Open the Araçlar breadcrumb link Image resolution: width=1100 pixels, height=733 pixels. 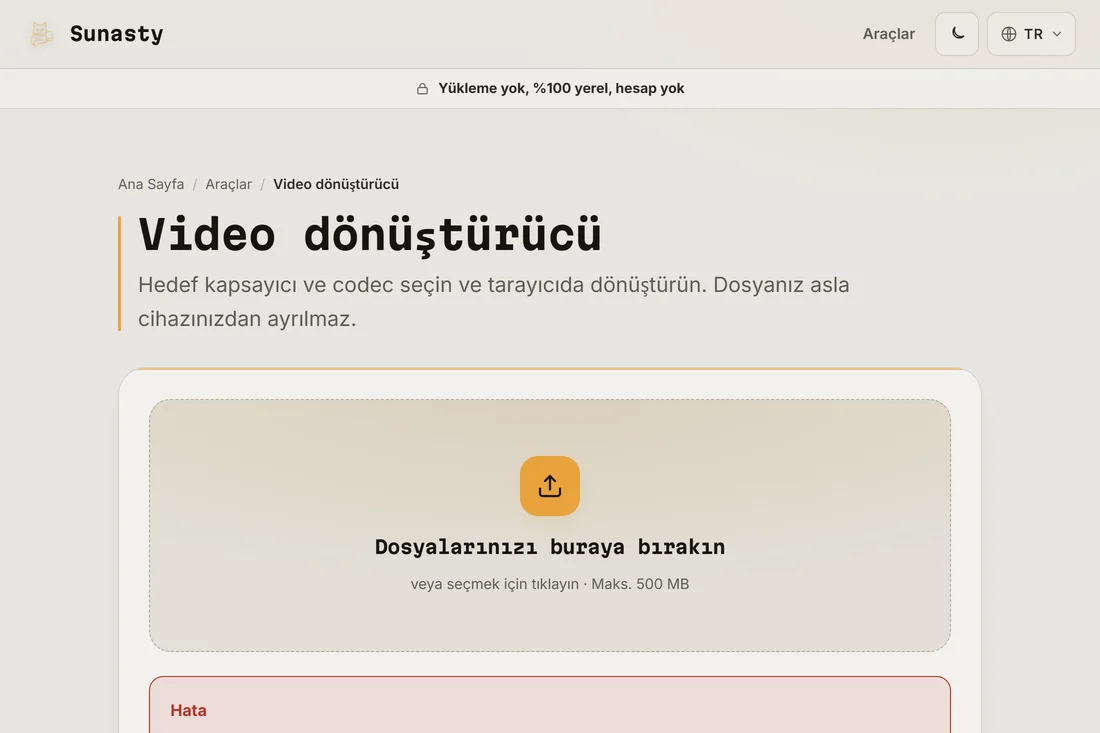coord(229,184)
